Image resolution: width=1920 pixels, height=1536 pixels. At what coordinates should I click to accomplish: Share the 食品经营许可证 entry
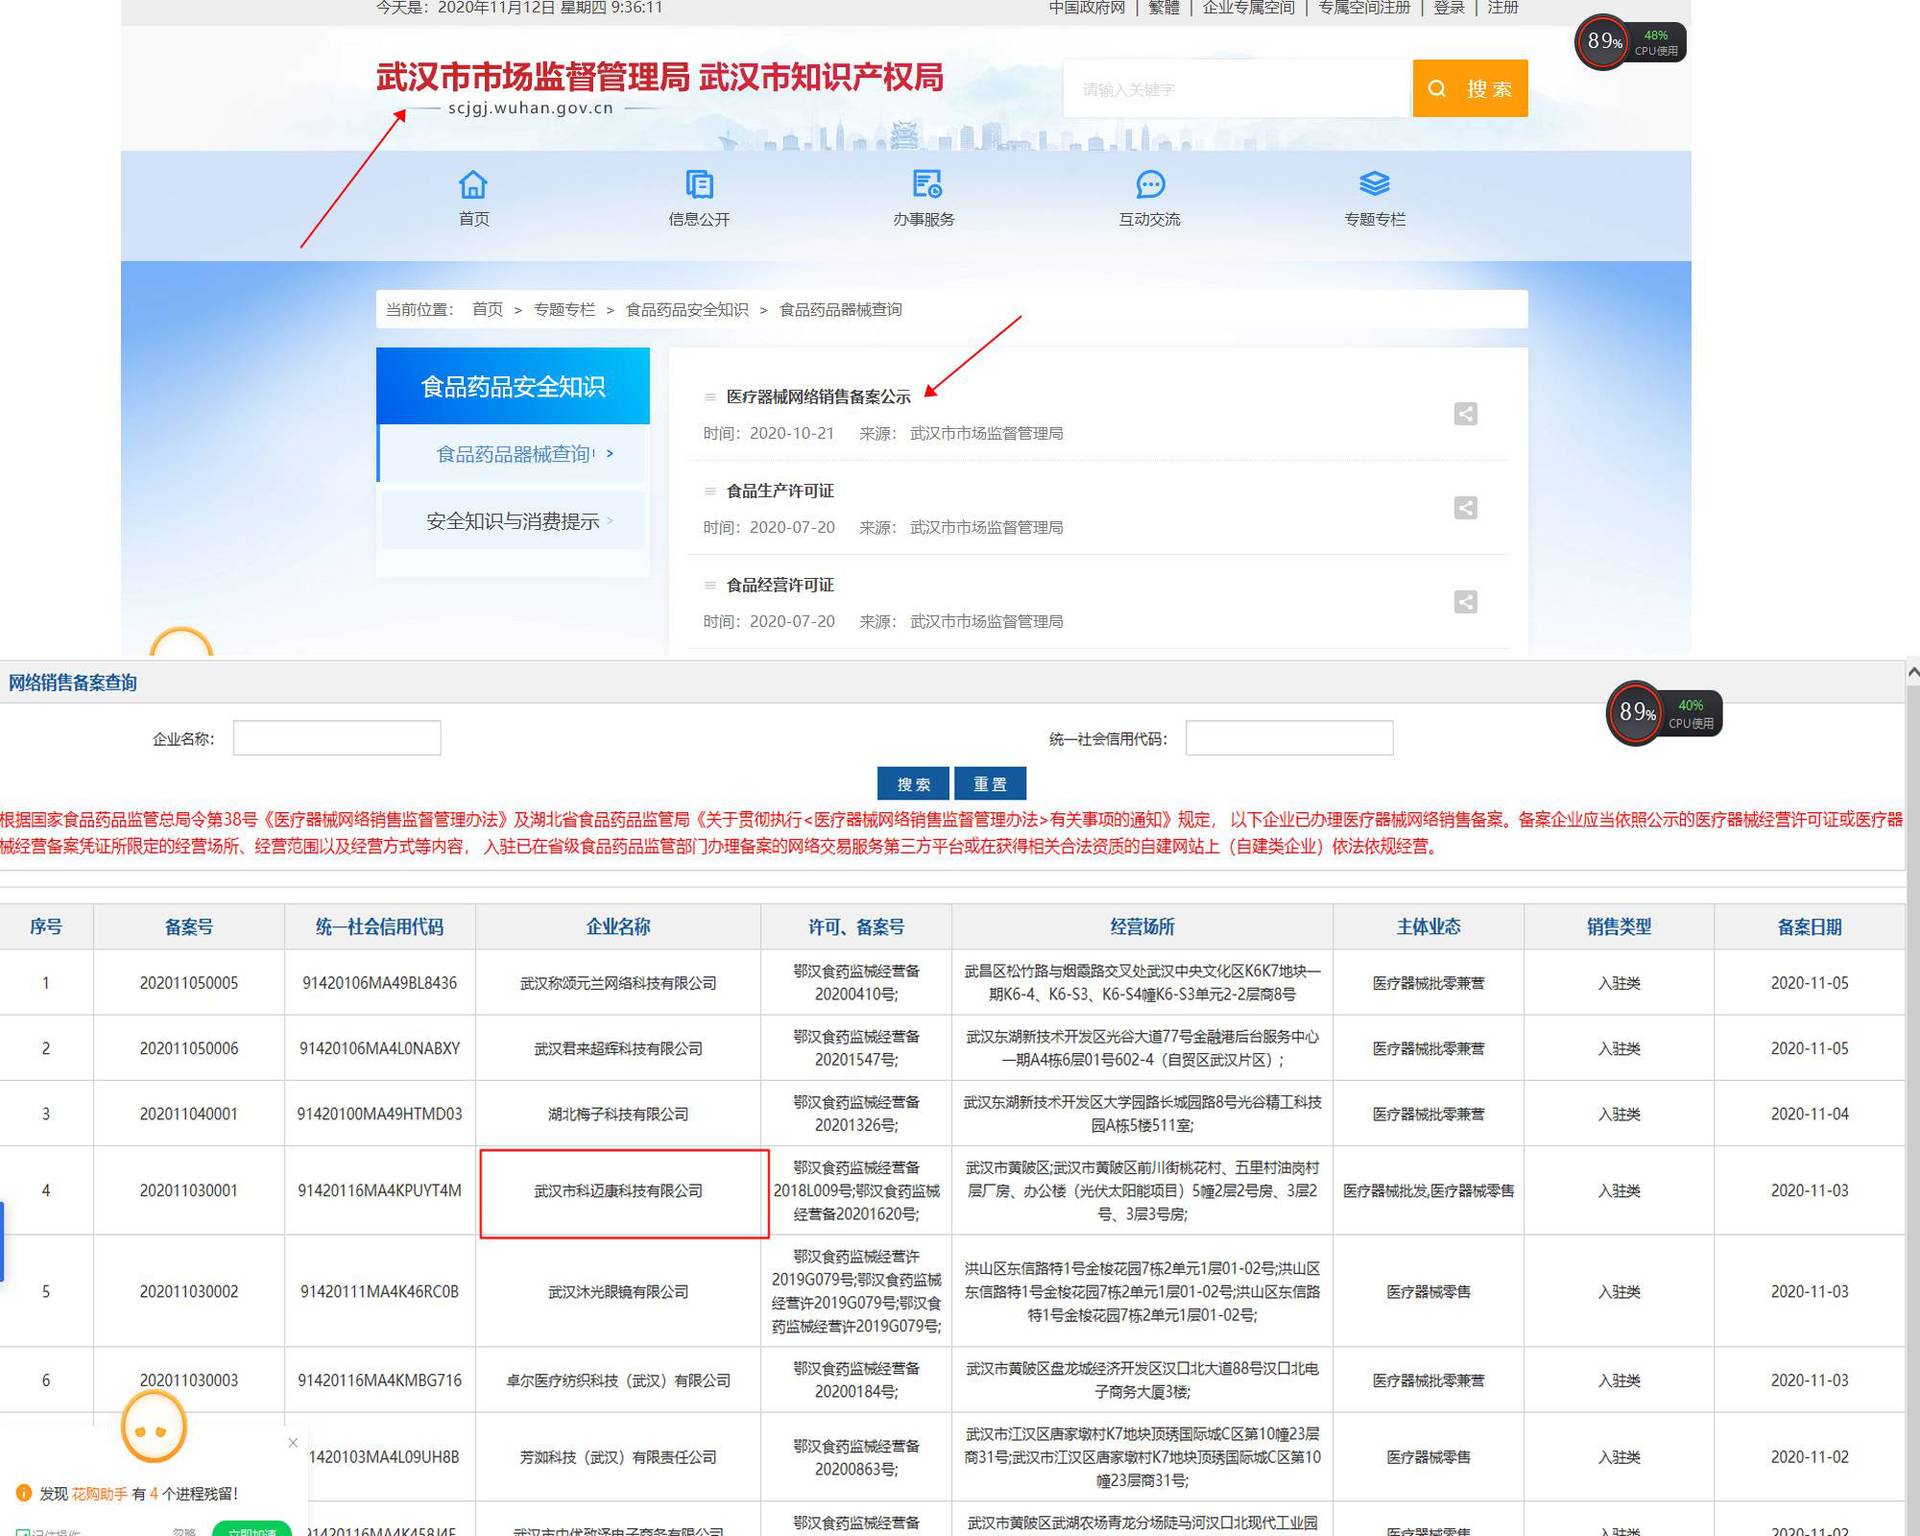pos(1465,602)
